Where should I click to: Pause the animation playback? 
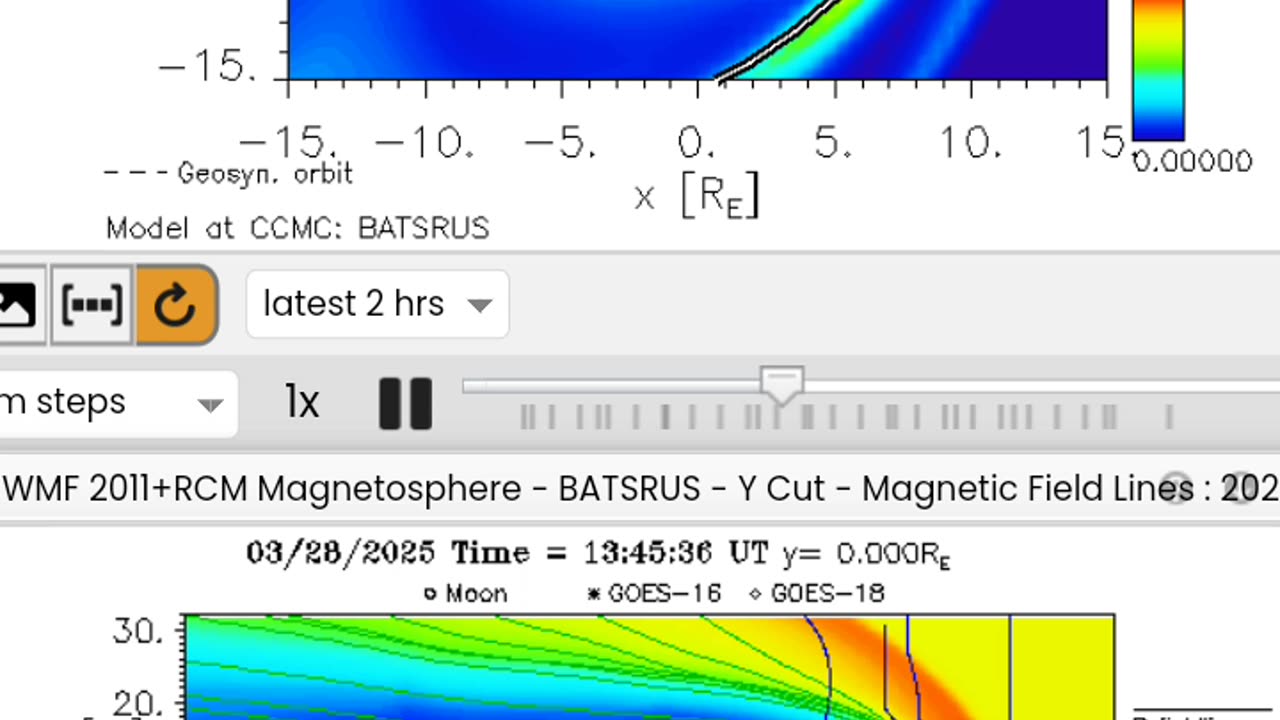click(405, 404)
